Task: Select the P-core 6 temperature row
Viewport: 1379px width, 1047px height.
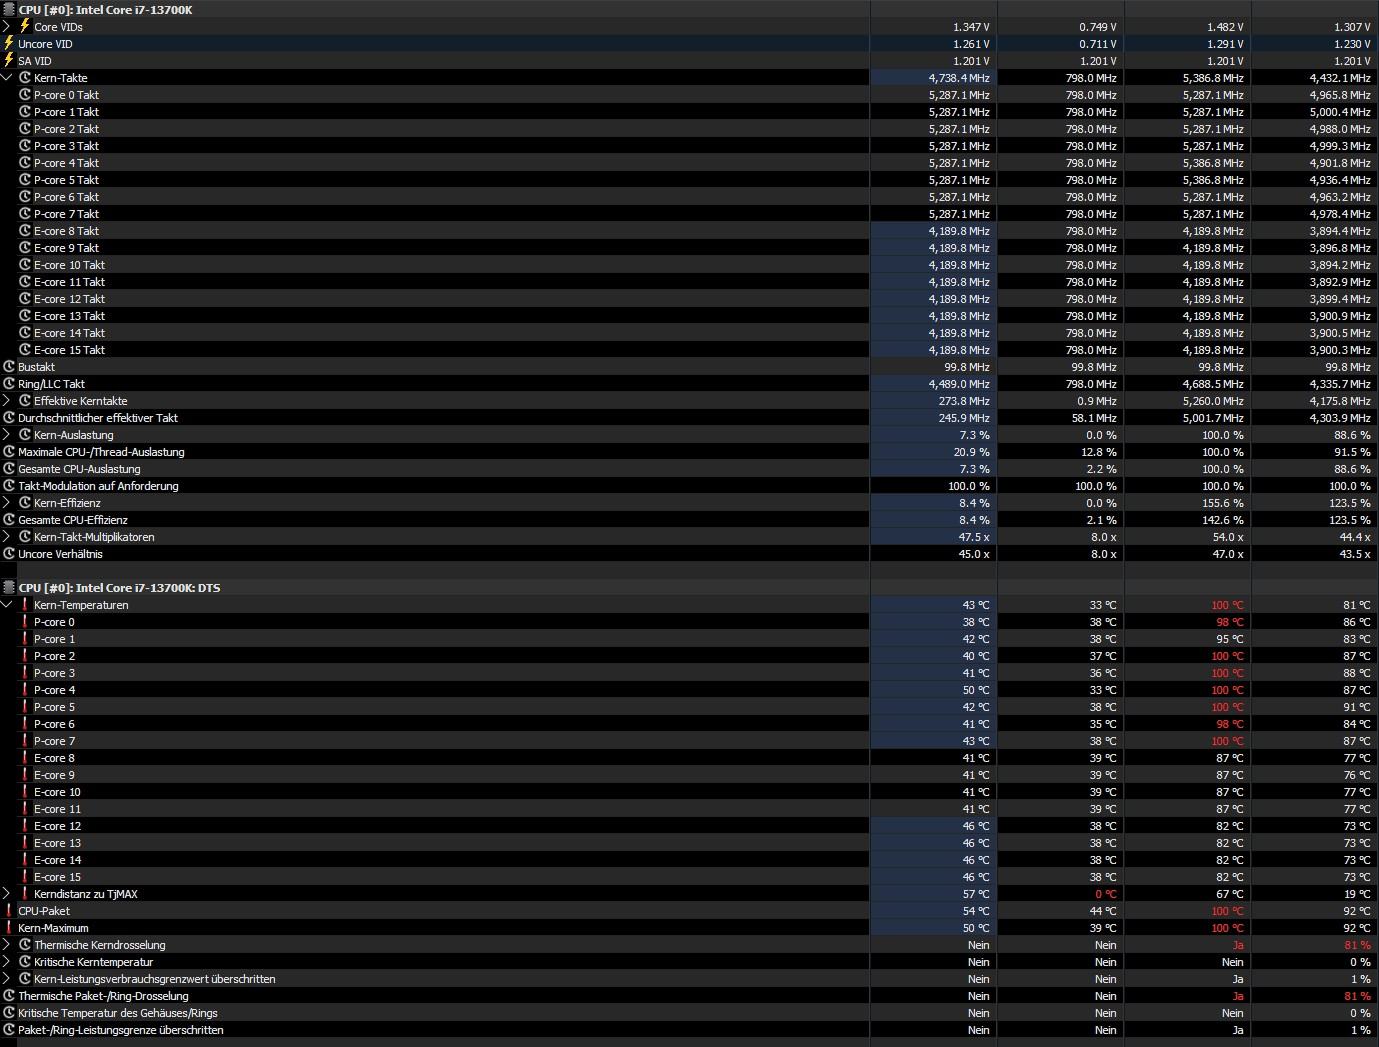Action: [689, 724]
